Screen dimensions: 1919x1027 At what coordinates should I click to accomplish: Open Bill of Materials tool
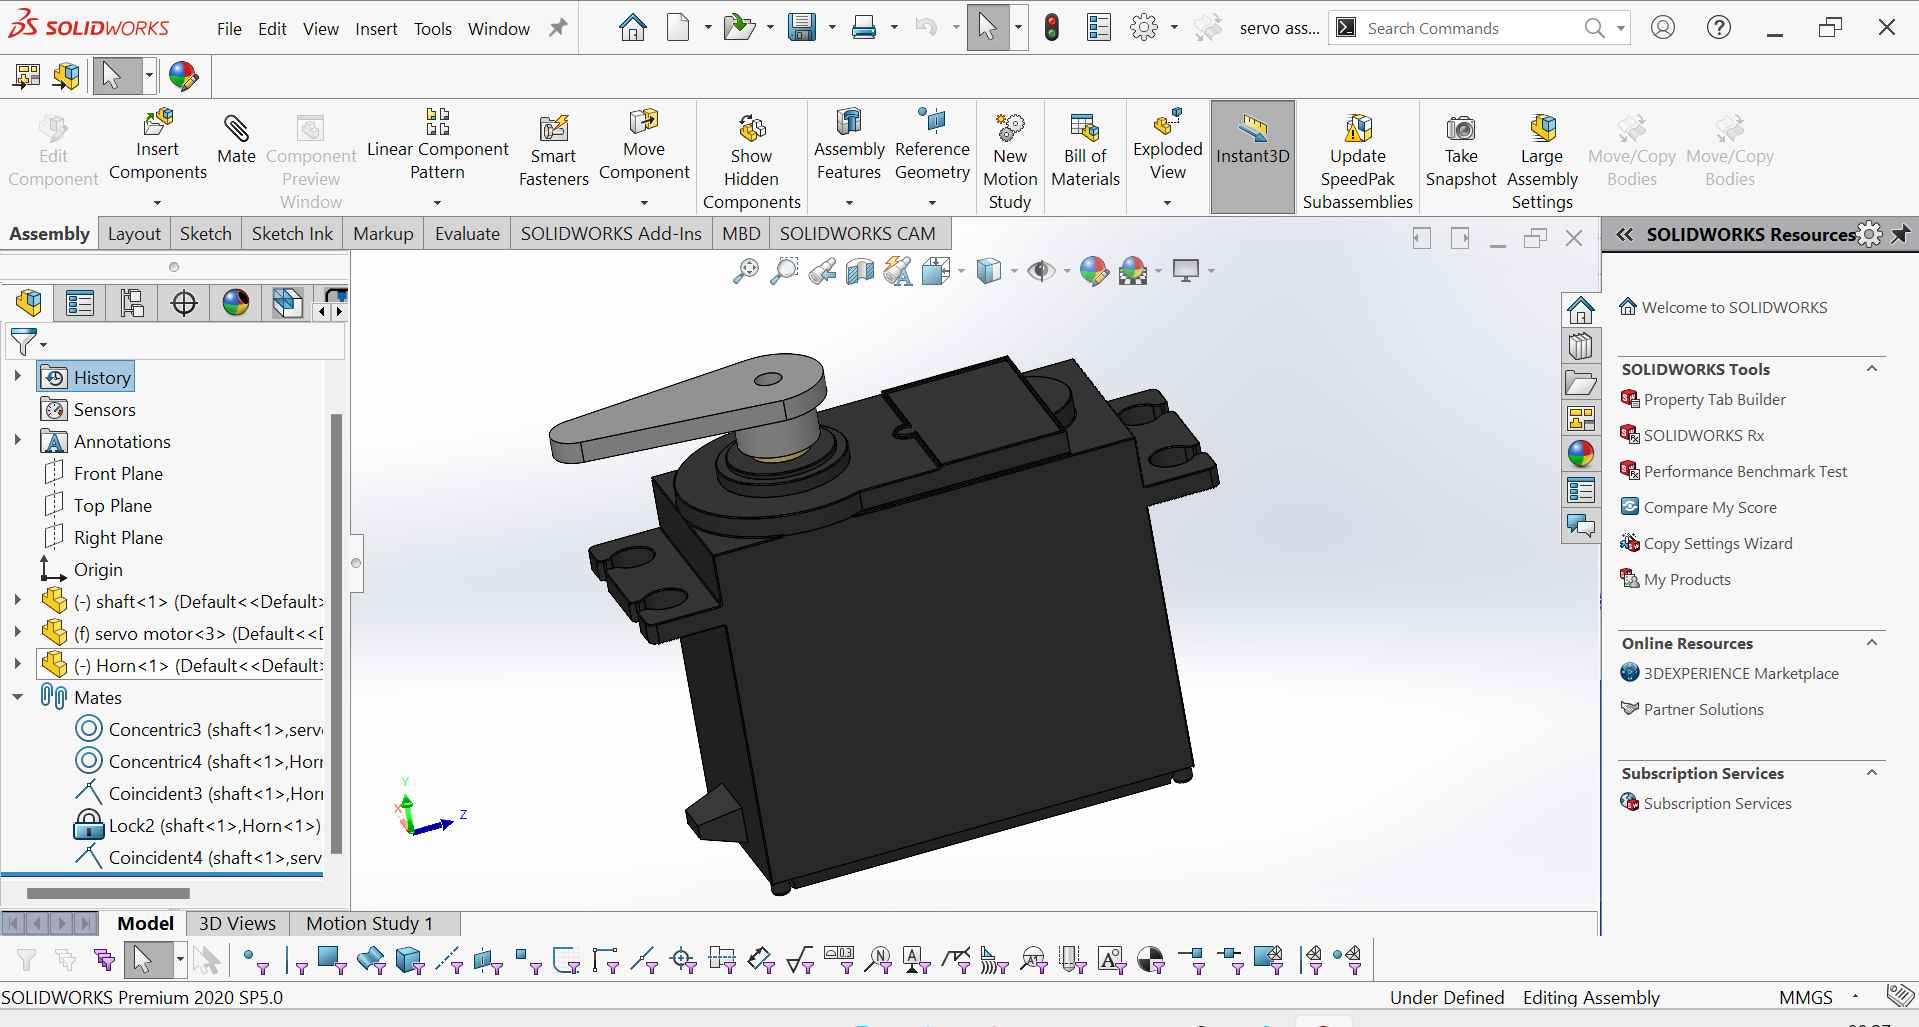point(1085,152)
